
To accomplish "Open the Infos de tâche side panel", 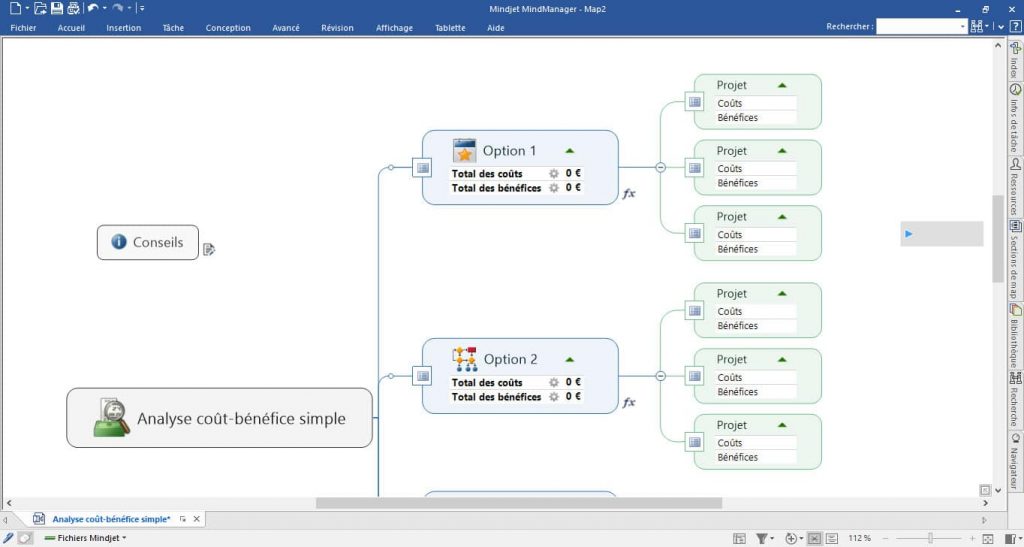I will coord(1015,118).
